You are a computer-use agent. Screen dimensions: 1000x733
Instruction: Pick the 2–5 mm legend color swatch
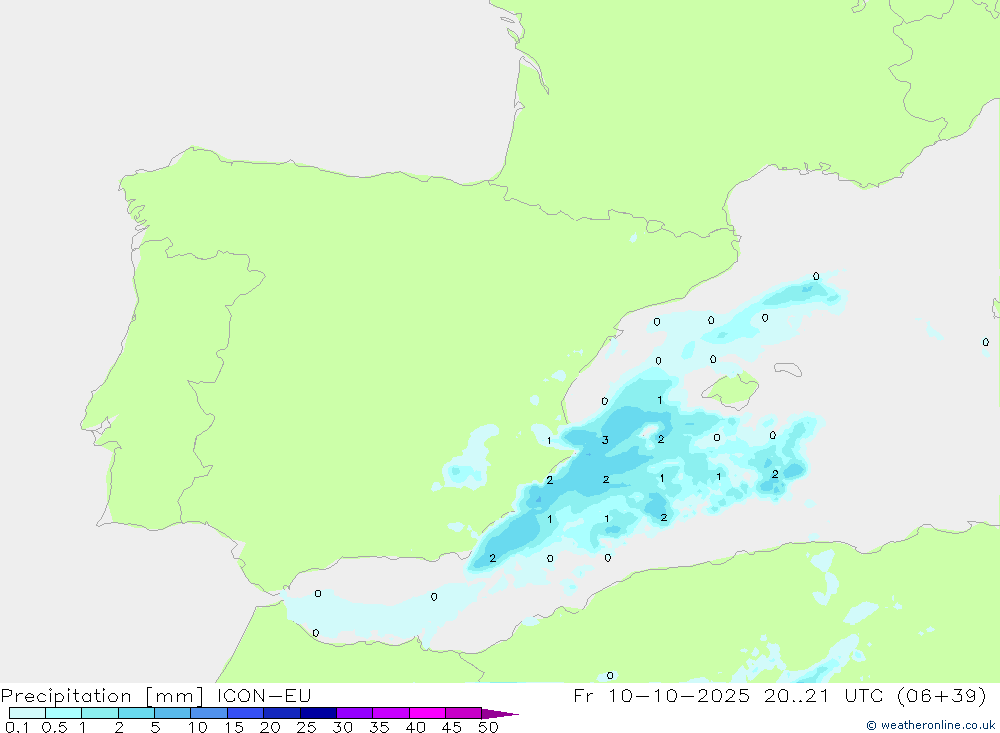pyautogui.click(x=136, y=713)
